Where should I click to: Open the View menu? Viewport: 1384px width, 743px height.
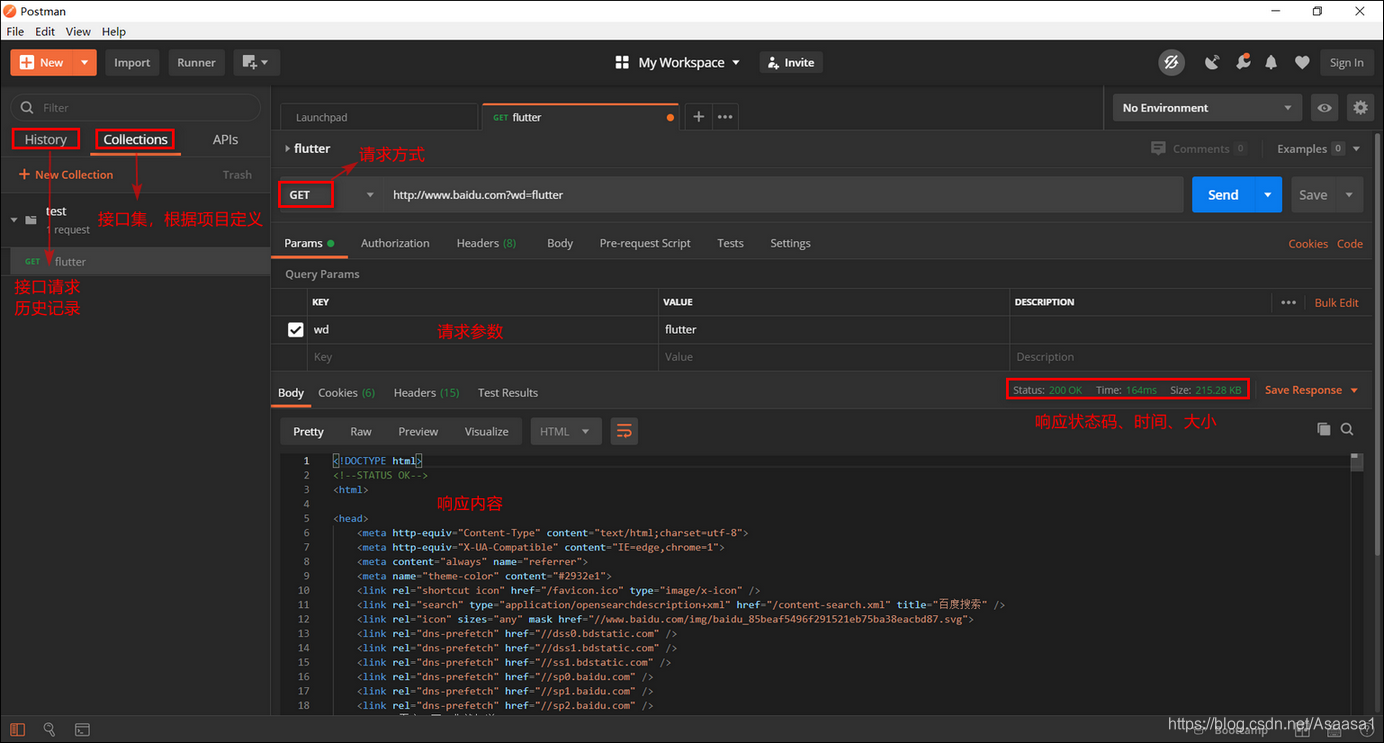pos(78,31)
